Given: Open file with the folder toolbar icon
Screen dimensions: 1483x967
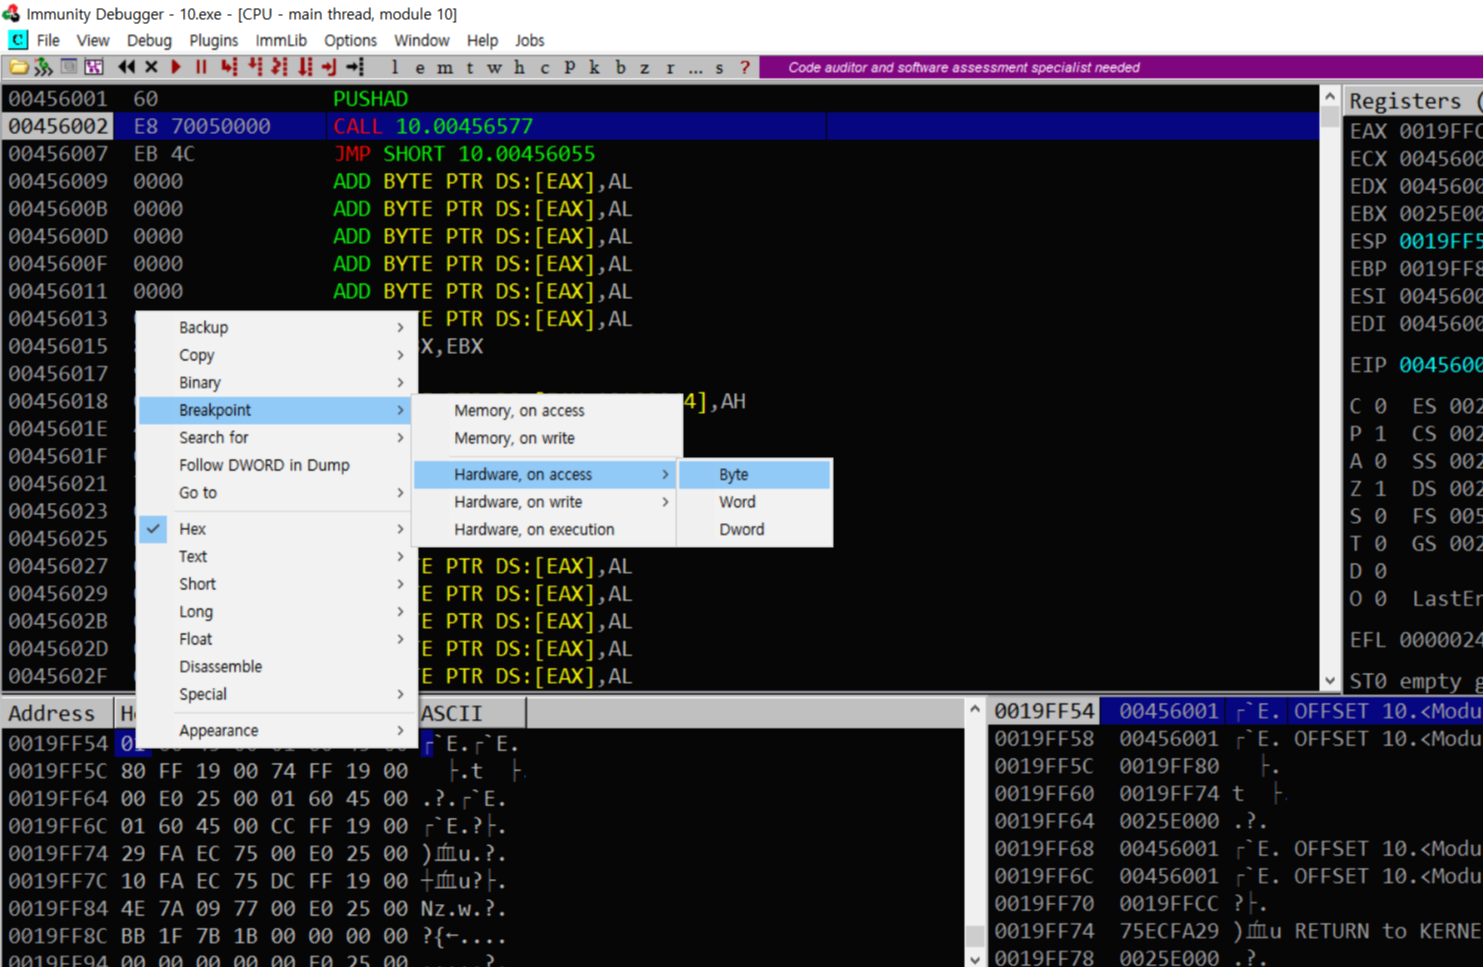Looking at the screenshot, I should point(18,67).
